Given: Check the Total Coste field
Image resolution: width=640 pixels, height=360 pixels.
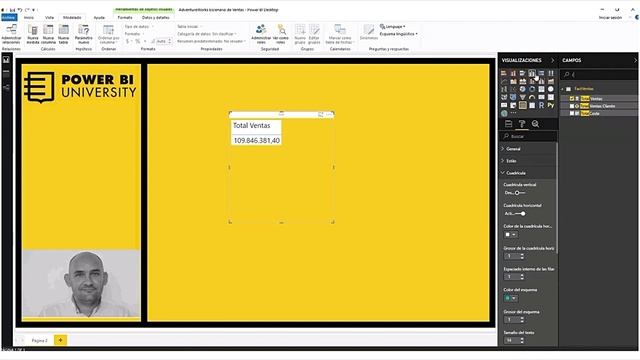Looking at the screenshot, I should pyautogui.click(x=572, y=113).
